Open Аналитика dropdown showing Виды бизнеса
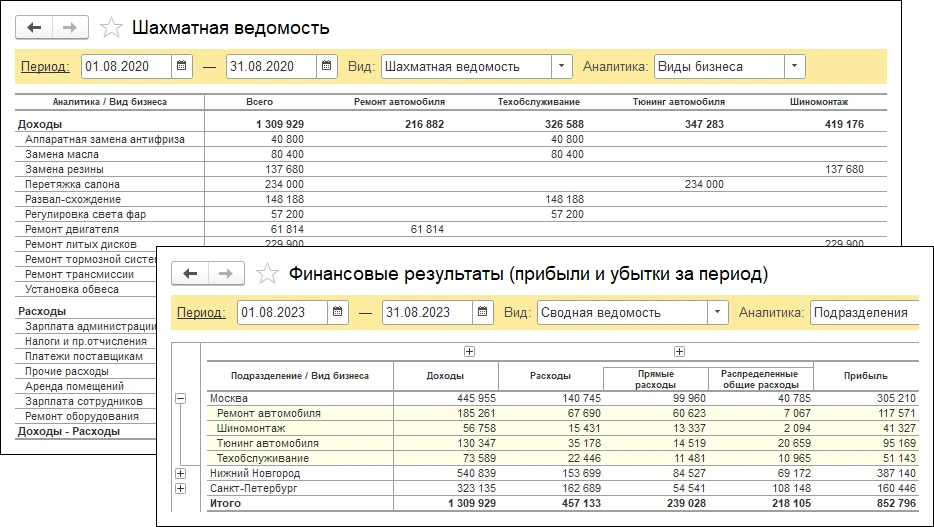This screenshot has width=934, height=527. [794, 67]
